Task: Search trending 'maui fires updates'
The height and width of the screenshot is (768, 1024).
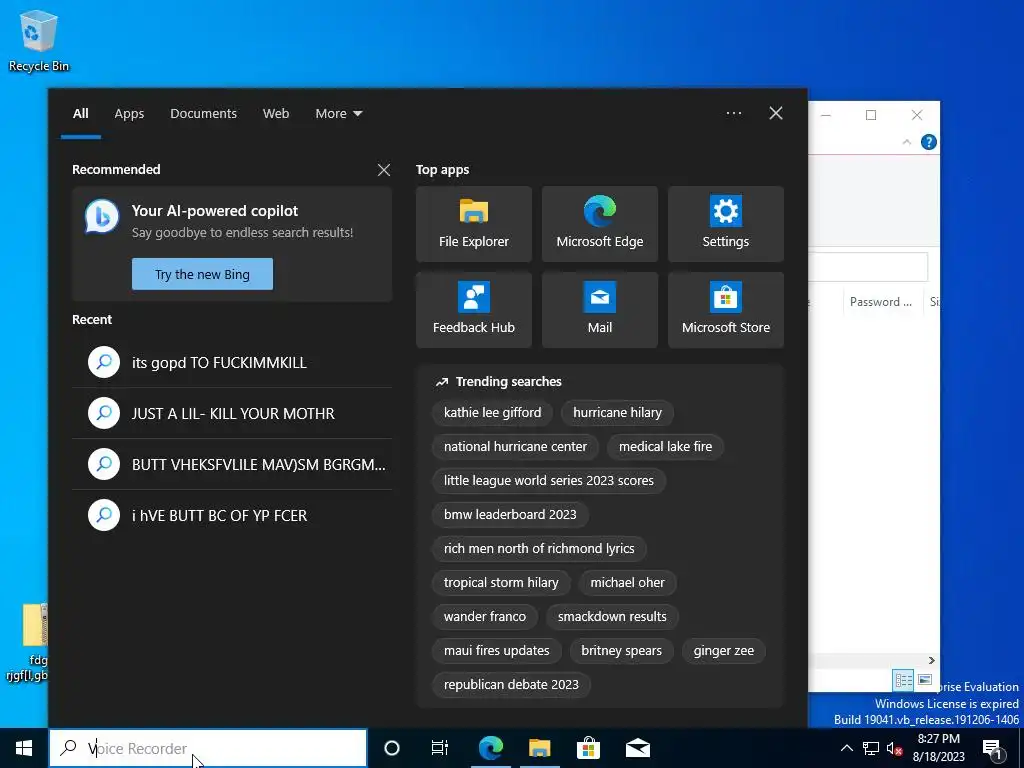Action: coord(496,650)
